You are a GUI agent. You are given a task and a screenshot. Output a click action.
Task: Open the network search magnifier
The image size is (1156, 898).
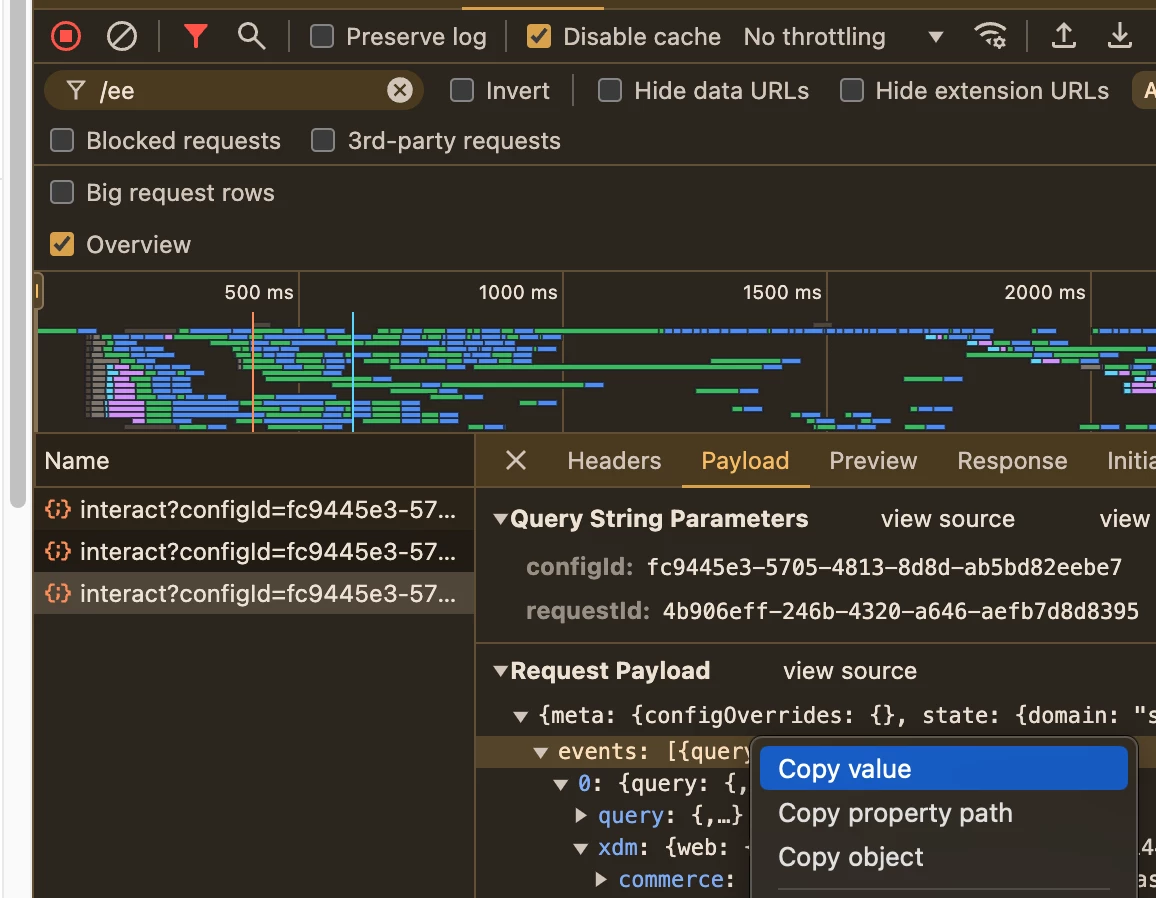pyautogui.click(x=251, y=35)
